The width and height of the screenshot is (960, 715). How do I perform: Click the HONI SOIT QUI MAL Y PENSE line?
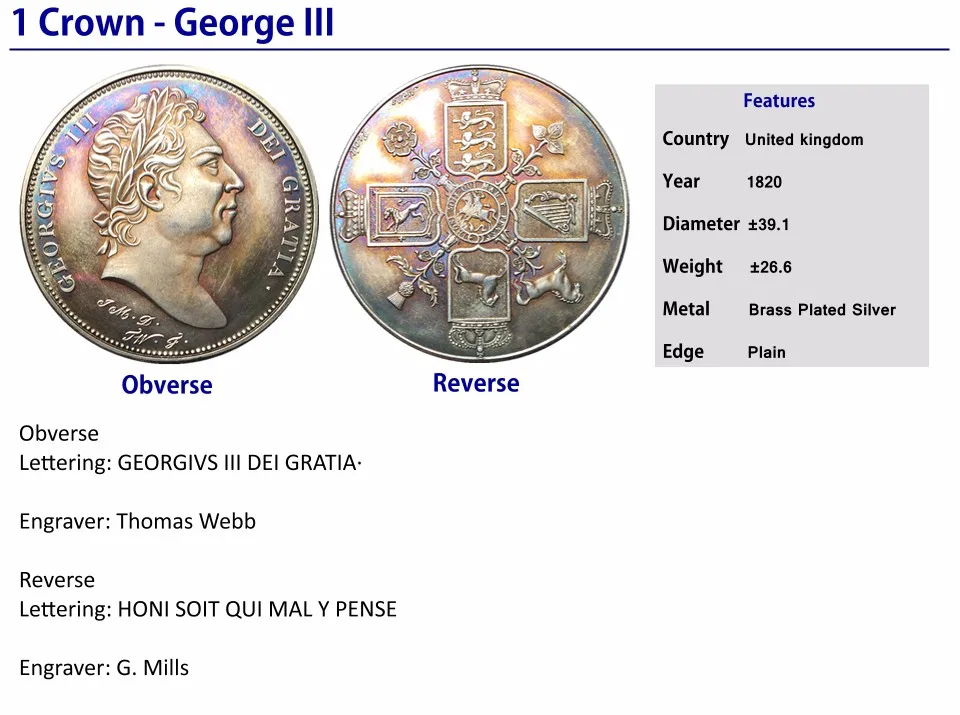coord(208,609)
